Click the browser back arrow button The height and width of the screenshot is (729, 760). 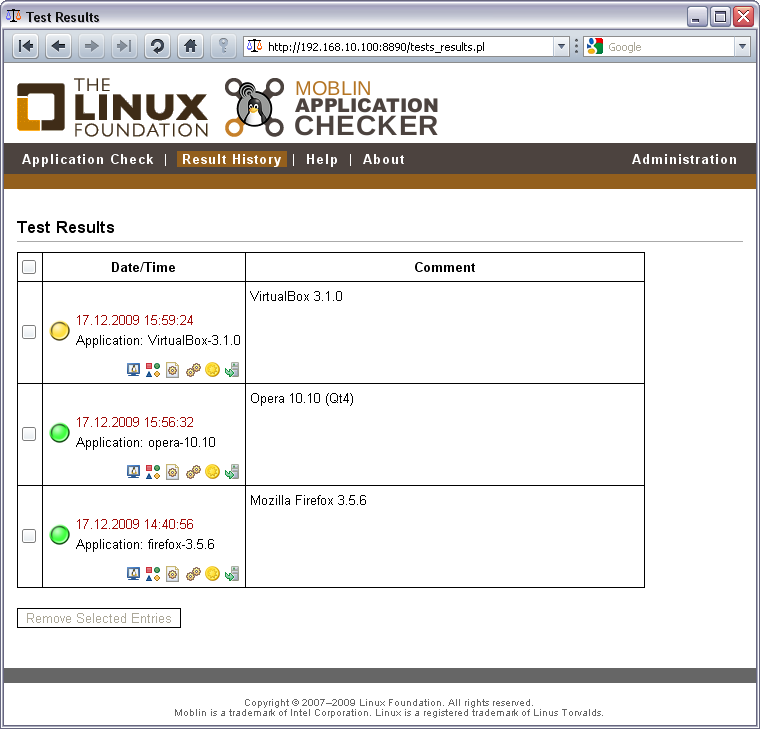58,46
